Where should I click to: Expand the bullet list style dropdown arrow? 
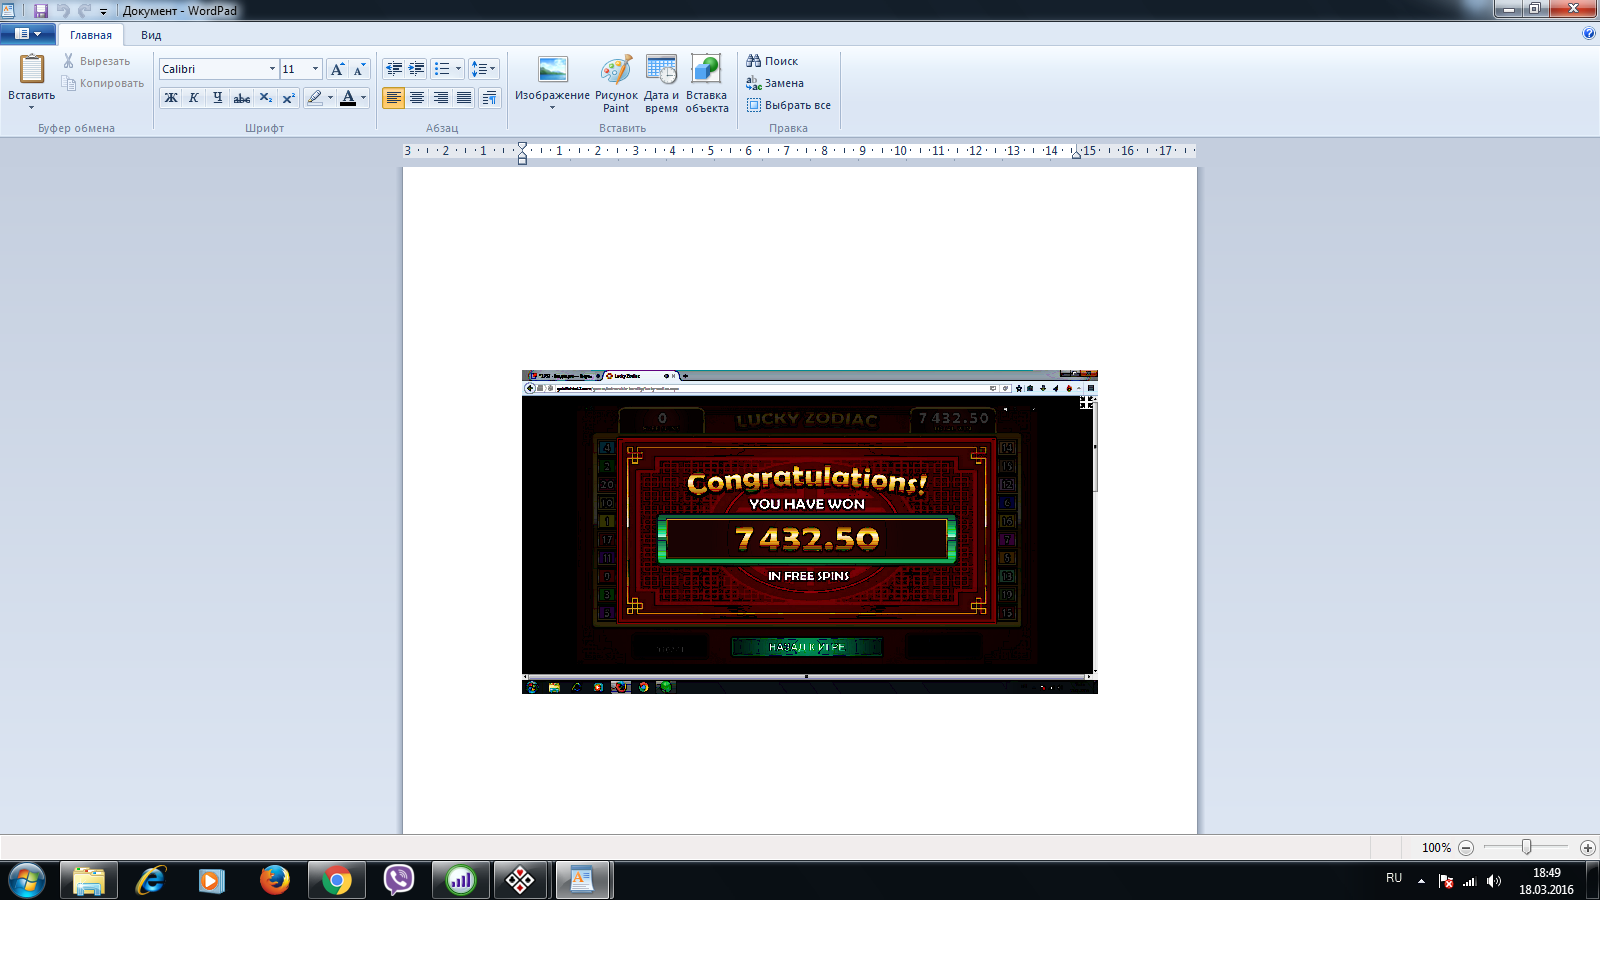coord(458,69)
